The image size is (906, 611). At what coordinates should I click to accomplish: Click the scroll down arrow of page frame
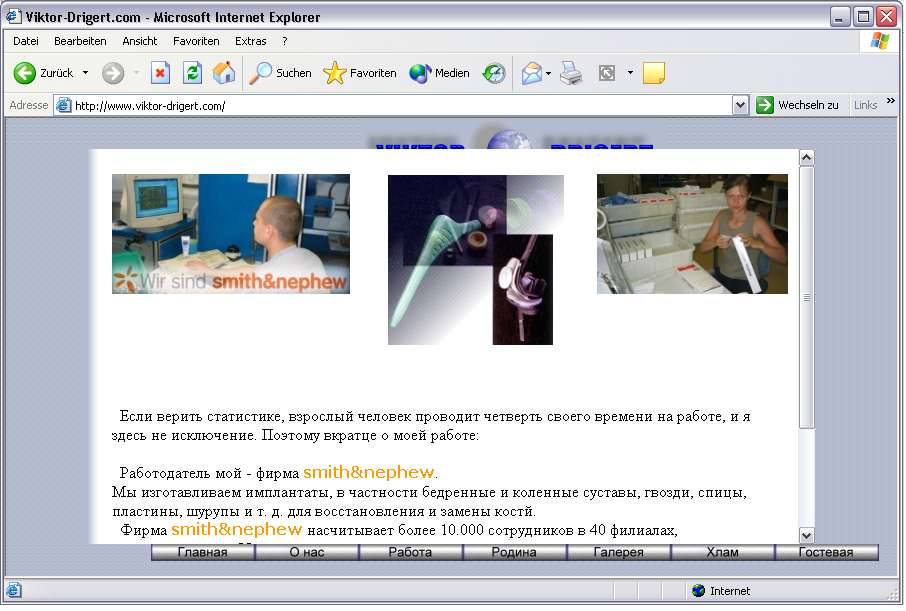tap(807, 535)
